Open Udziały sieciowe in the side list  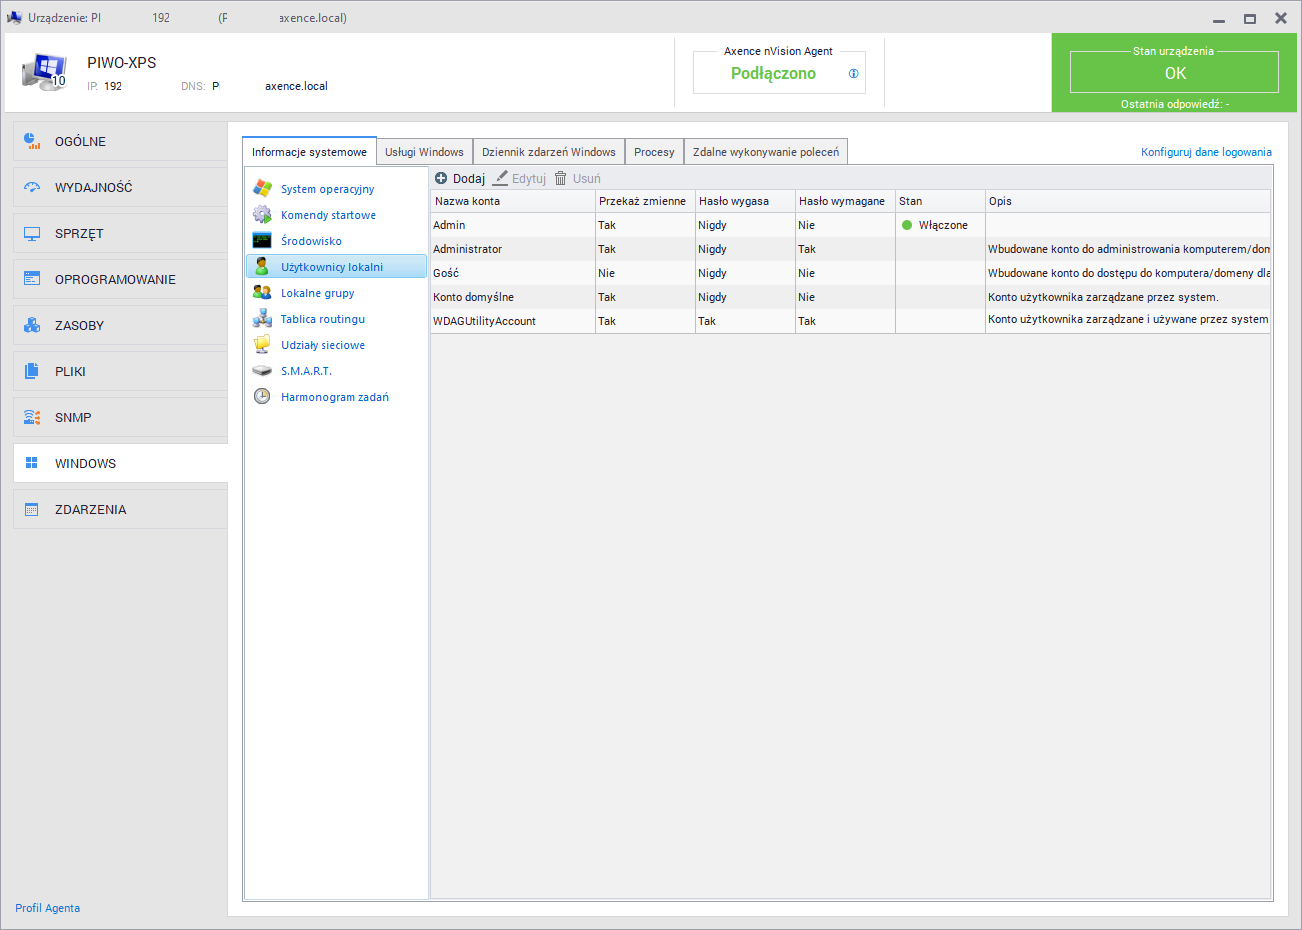(322, 345)
